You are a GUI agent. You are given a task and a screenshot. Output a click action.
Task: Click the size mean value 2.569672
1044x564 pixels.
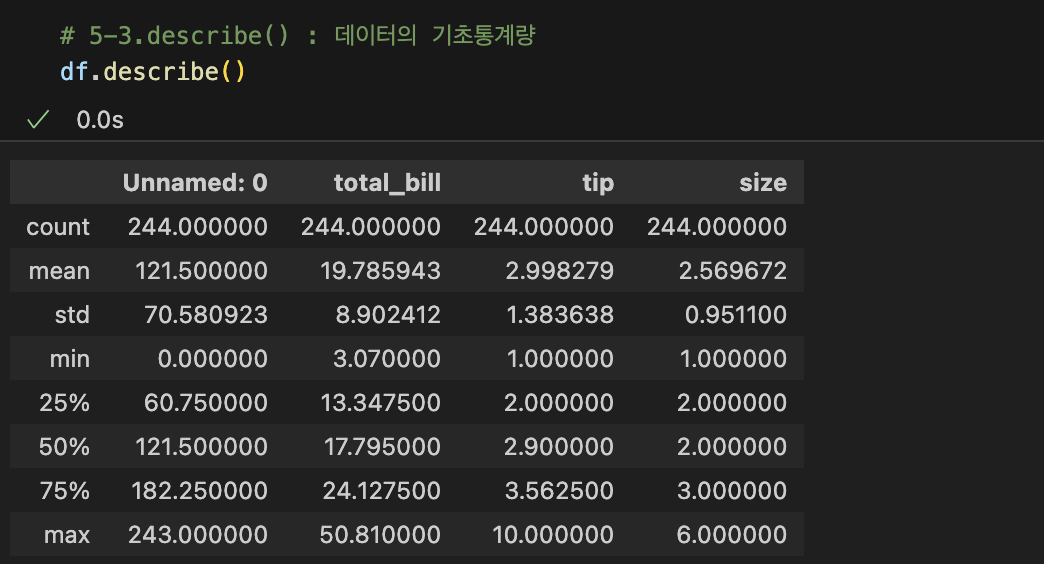click(732, 271)
